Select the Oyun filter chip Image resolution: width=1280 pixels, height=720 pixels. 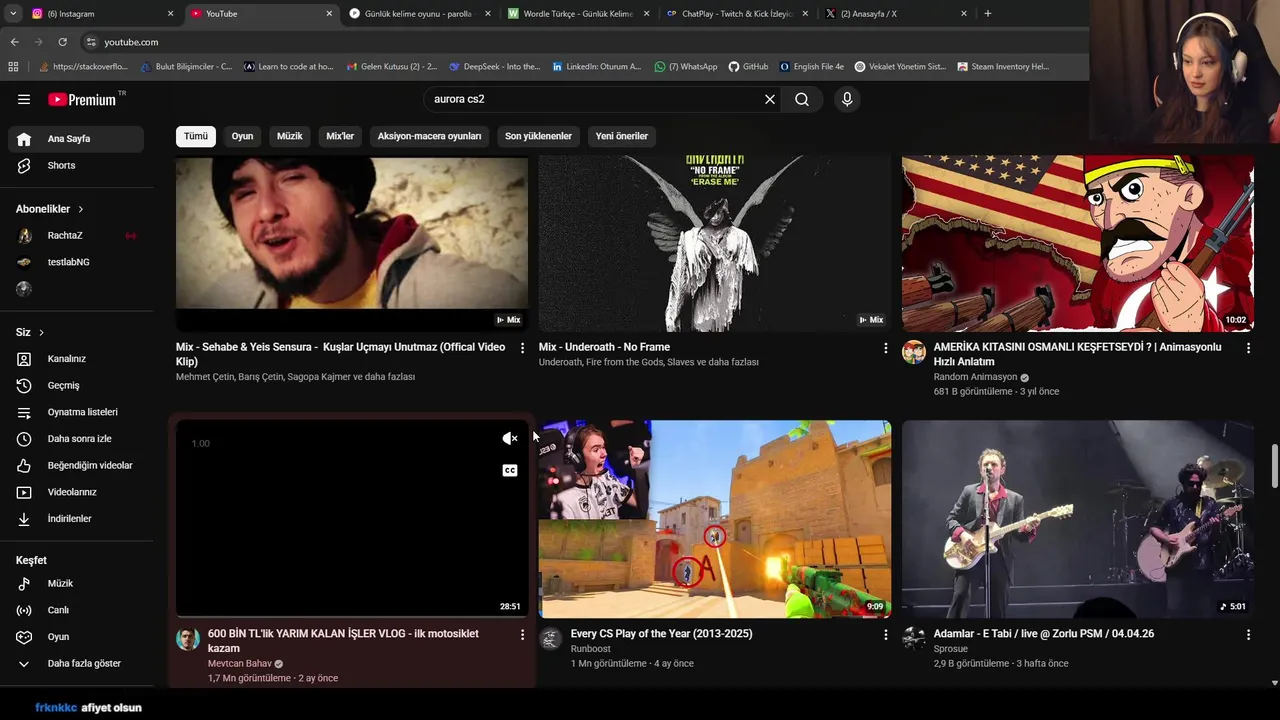[x=243, y=136]
